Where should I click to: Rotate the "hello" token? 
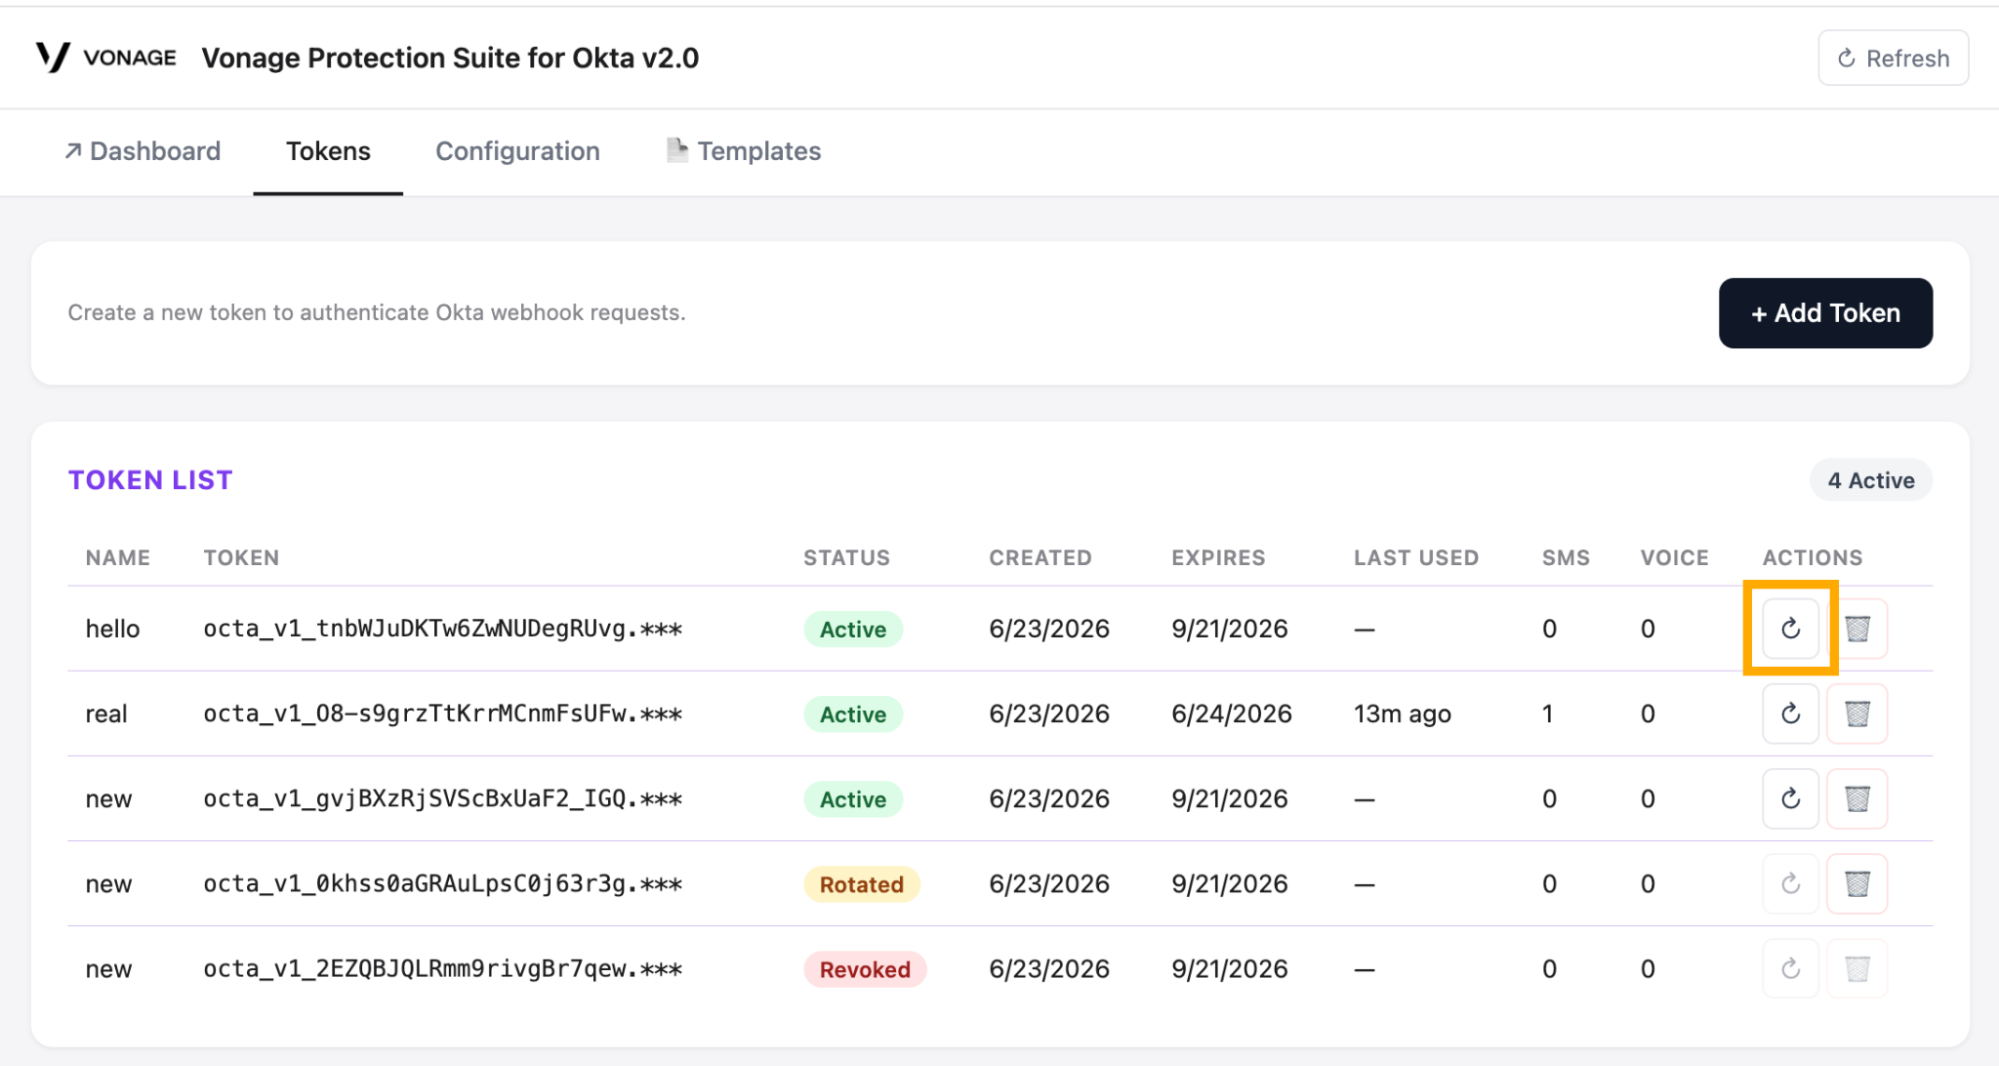click(1790, 628)
